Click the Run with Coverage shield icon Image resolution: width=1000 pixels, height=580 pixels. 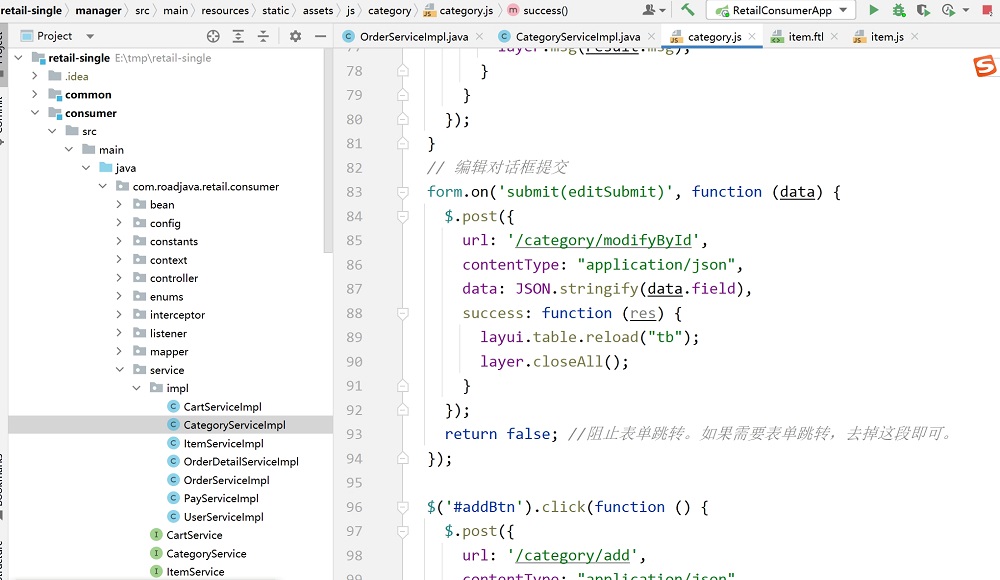click(924, 11)
